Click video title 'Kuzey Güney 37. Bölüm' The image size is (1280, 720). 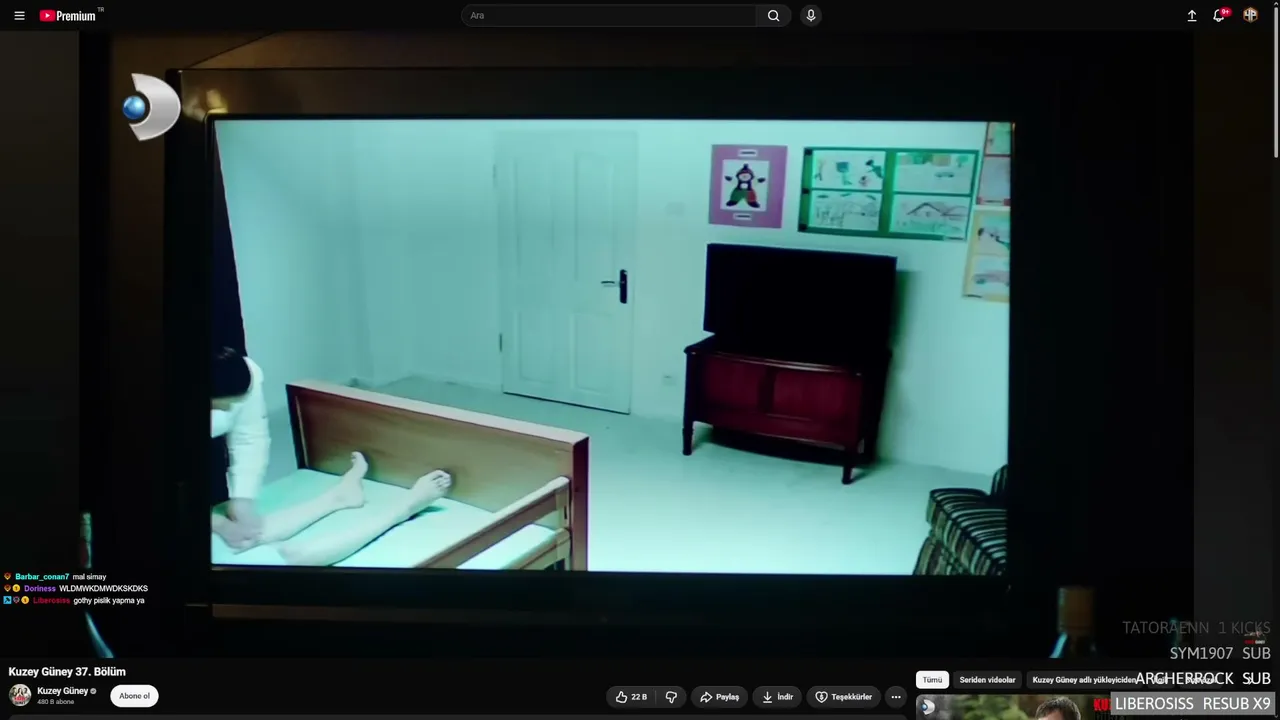67,672
